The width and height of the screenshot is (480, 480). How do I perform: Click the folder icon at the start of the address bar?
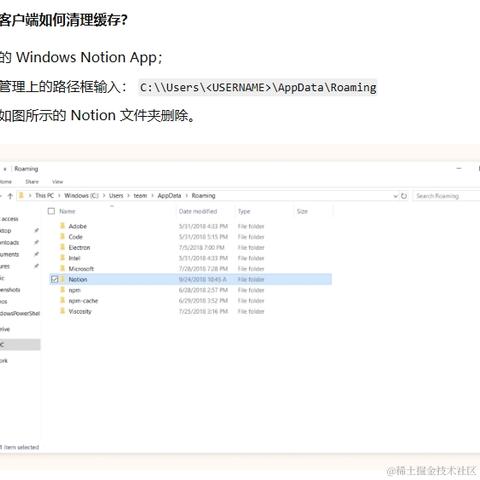[x=21, y=196]
